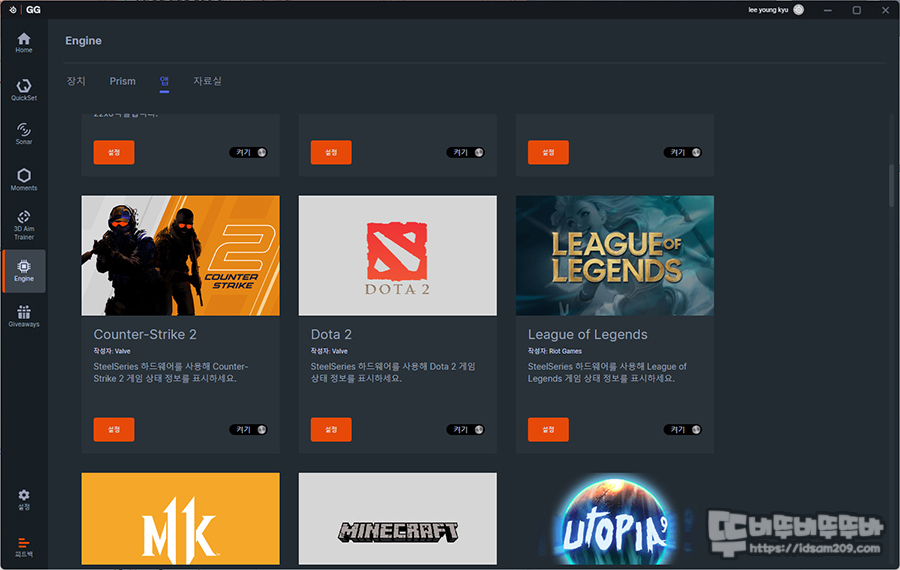Go to Home in the sidebar
This screenshot has width=900, height=570.
[x=24, y=43]
